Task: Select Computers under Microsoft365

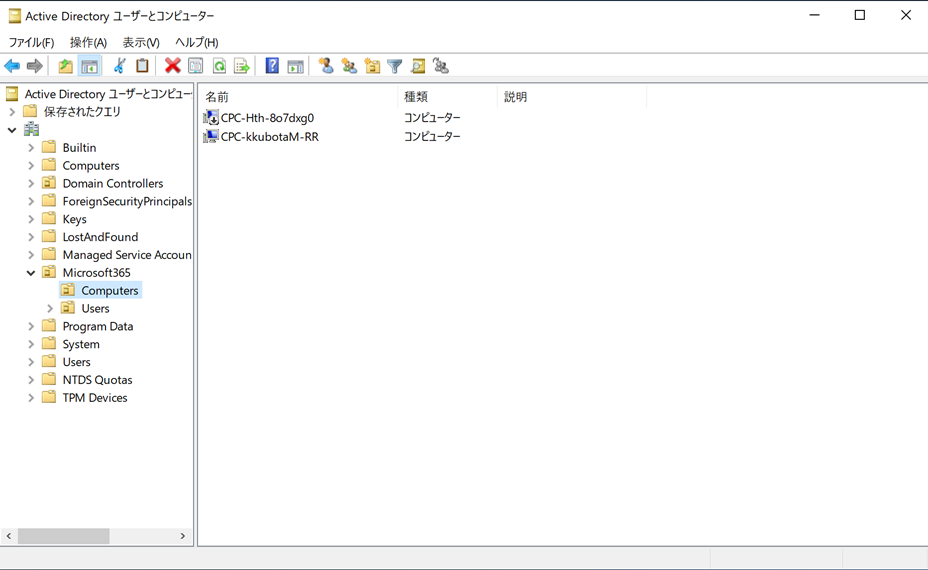Action: tap(109, 290)
